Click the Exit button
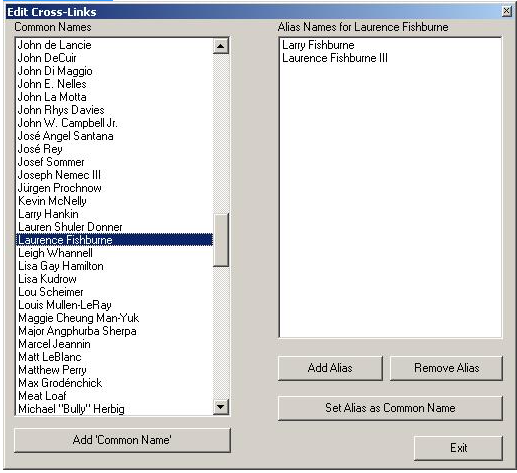The height and width of the screenshot is (473, 517). (x=459, y=448)
